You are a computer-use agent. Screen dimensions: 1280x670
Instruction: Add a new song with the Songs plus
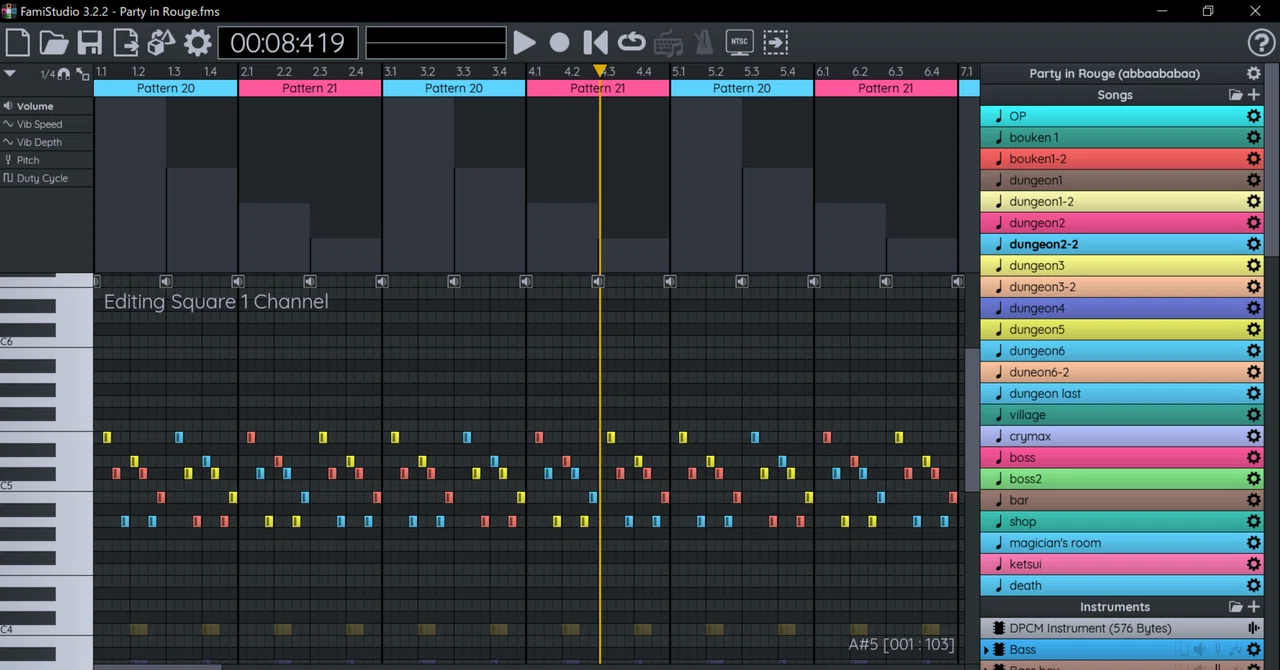(1254, 95)
